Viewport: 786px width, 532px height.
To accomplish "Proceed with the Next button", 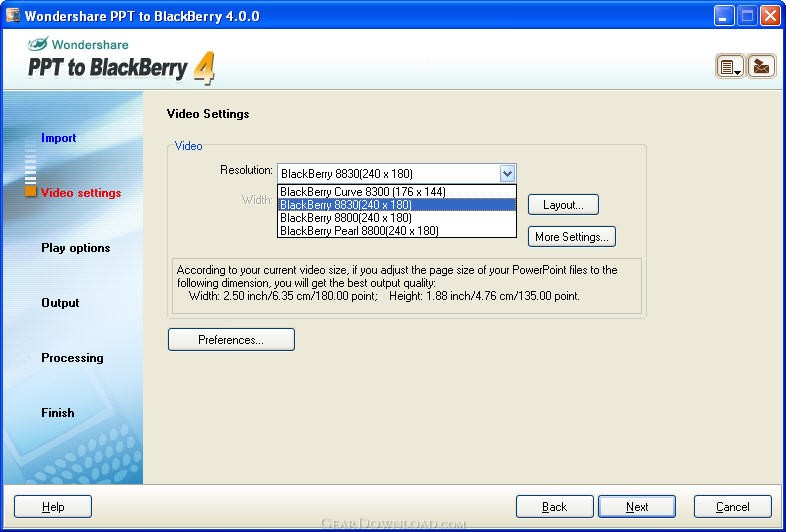I will point(637,507).
